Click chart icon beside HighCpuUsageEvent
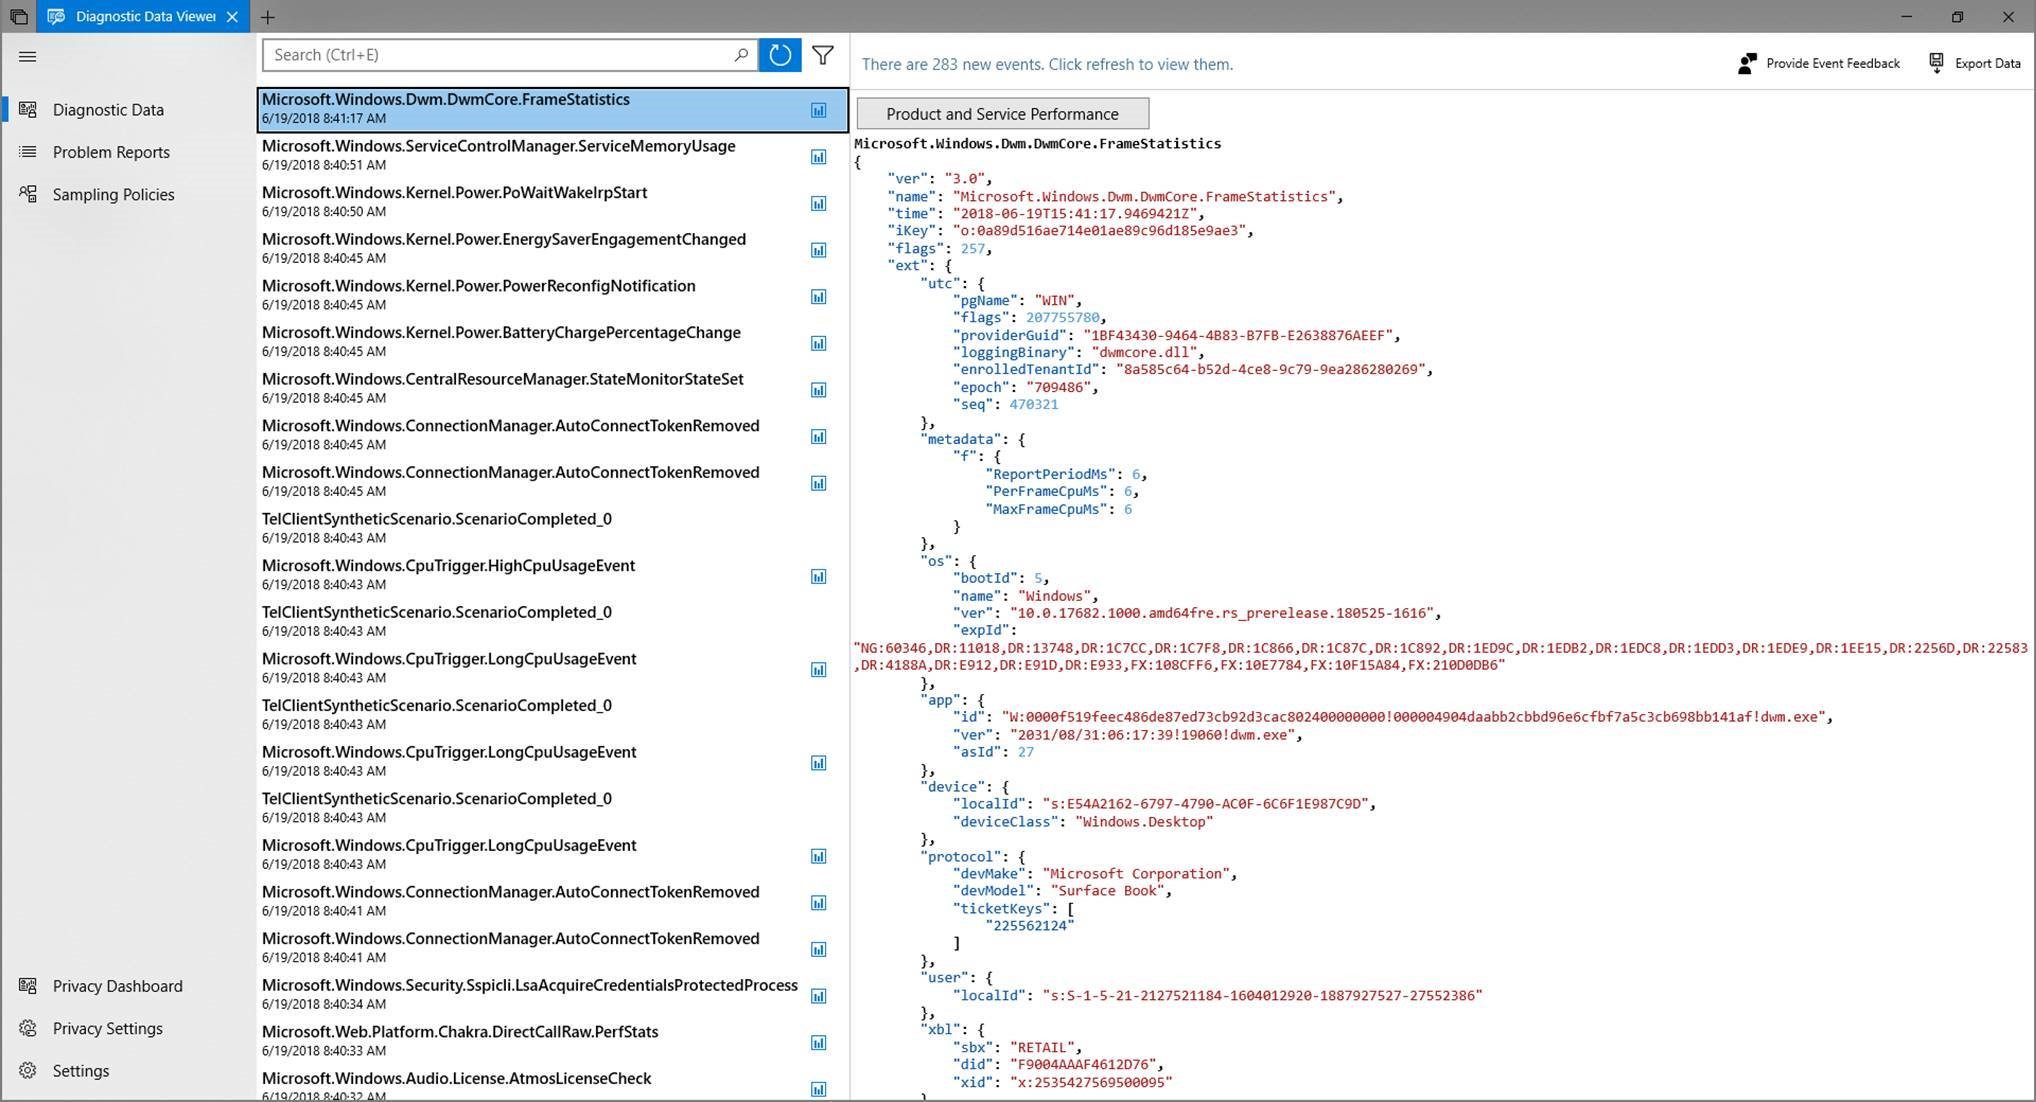The height and width of the screenshot is (1102, 2036). click(818, 577)
